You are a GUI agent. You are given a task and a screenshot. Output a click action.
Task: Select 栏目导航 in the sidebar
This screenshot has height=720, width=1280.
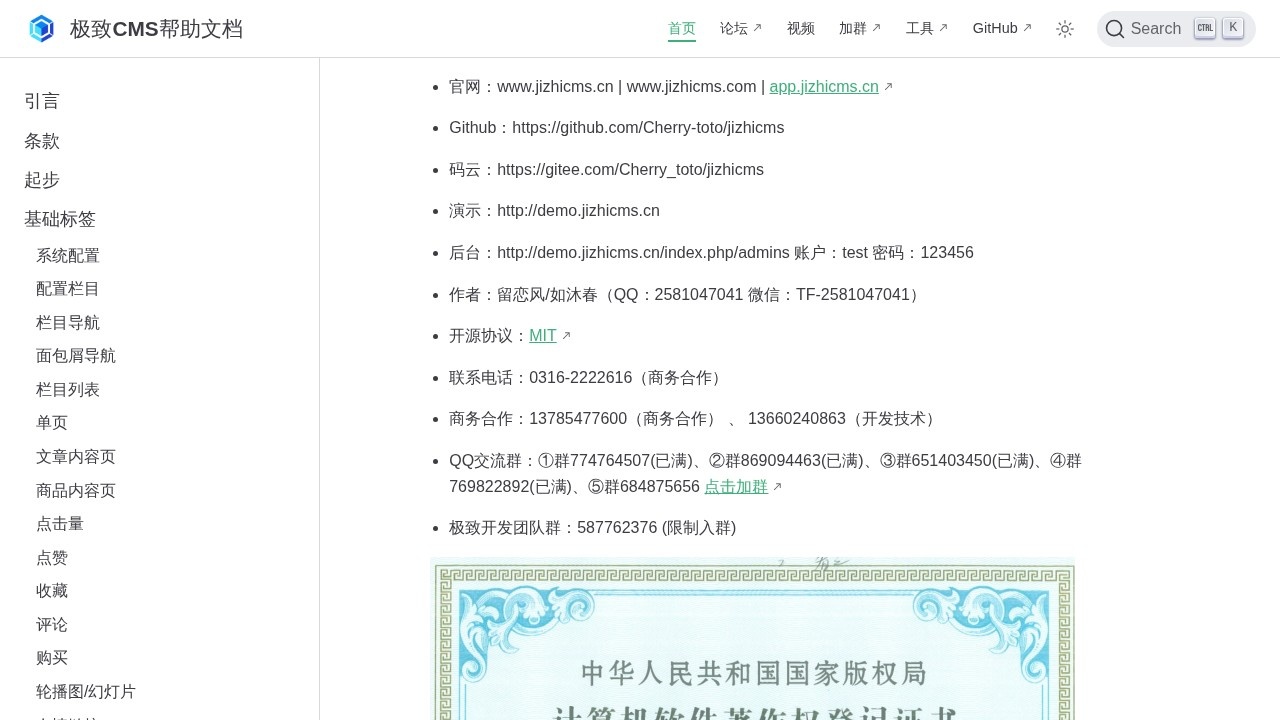click(x=68, y=323)
